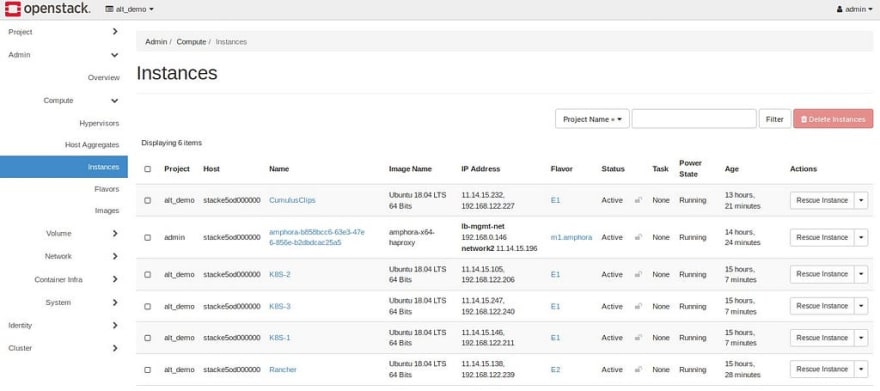The height and width of the screenshot is (391, 880).
Task: Click Rescue Instance for K8S-2
Action: (x=822, y=274)
